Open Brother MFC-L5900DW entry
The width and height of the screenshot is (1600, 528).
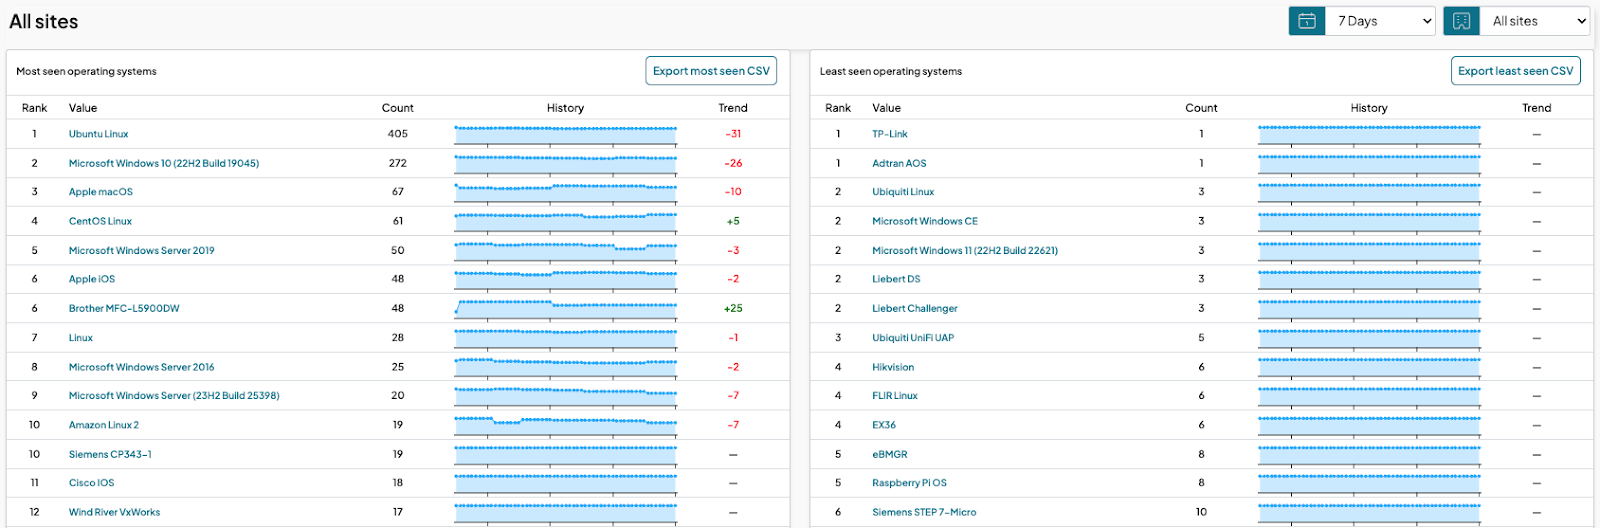[124, 308]
